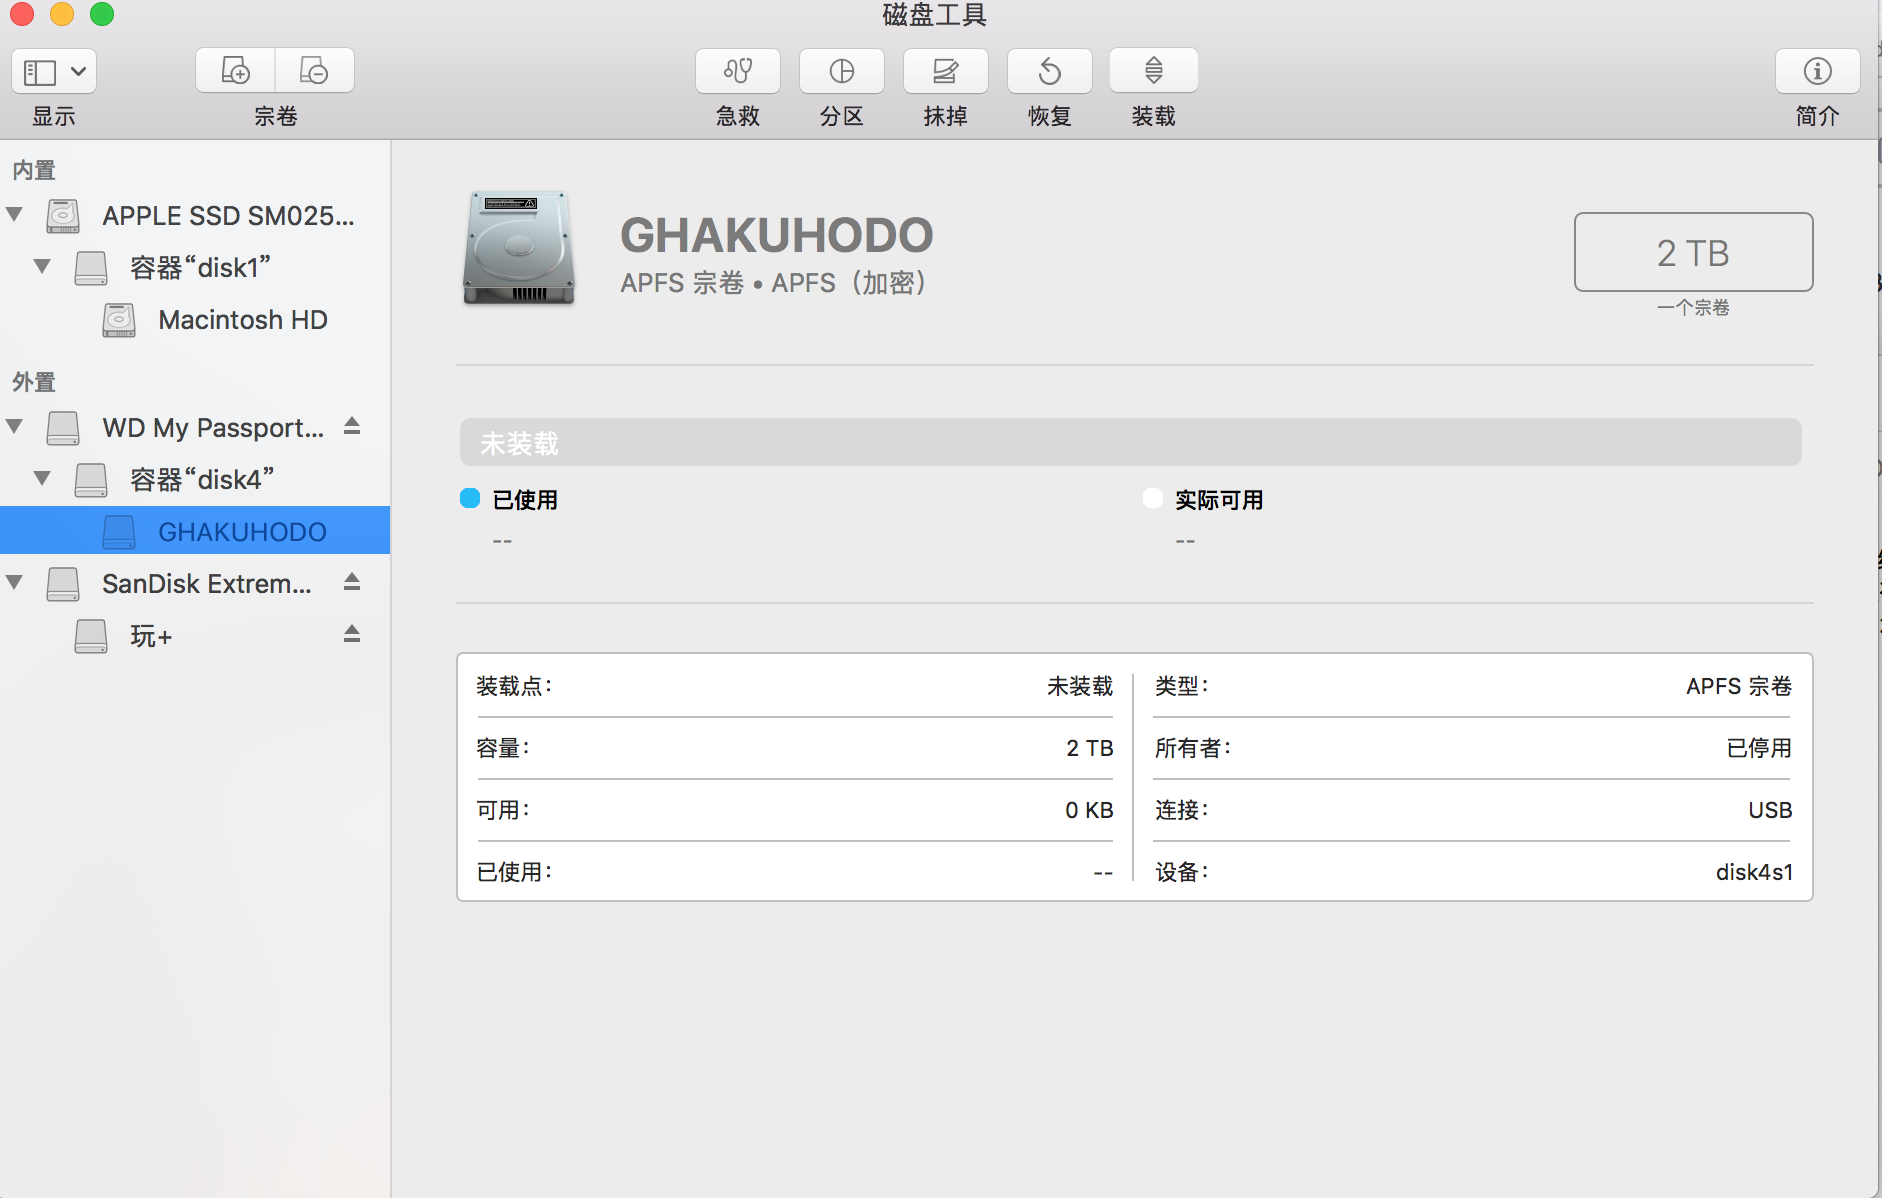
Task: Eject the 玩+ volume
Action: pos(352,635)
